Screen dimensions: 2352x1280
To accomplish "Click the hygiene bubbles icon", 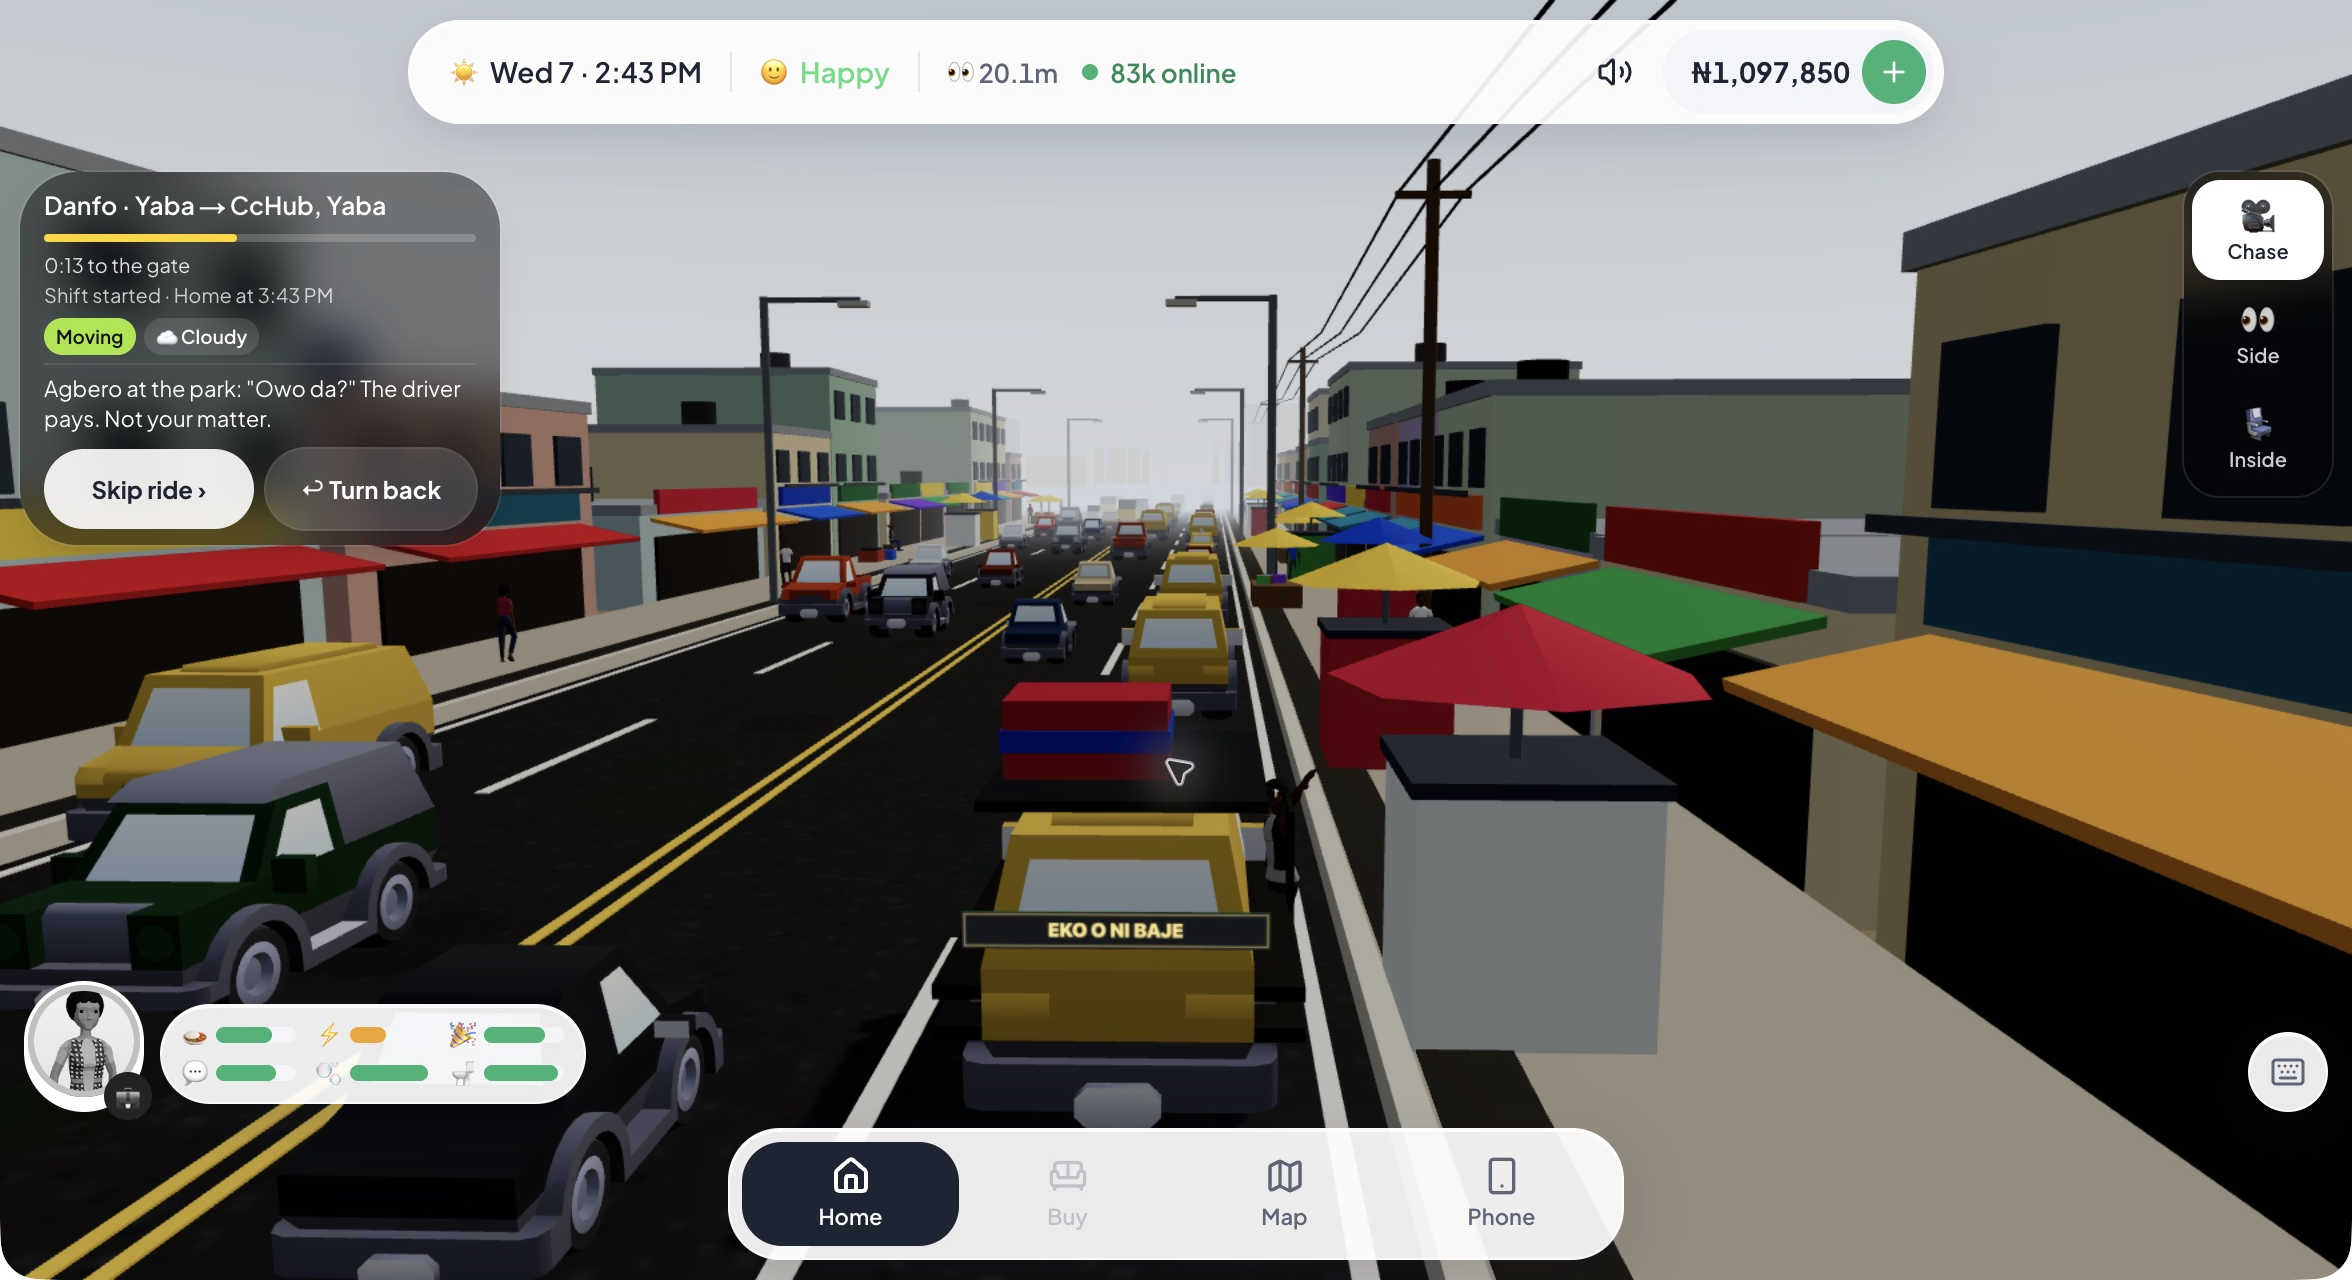I will [x=328, y=1073].
